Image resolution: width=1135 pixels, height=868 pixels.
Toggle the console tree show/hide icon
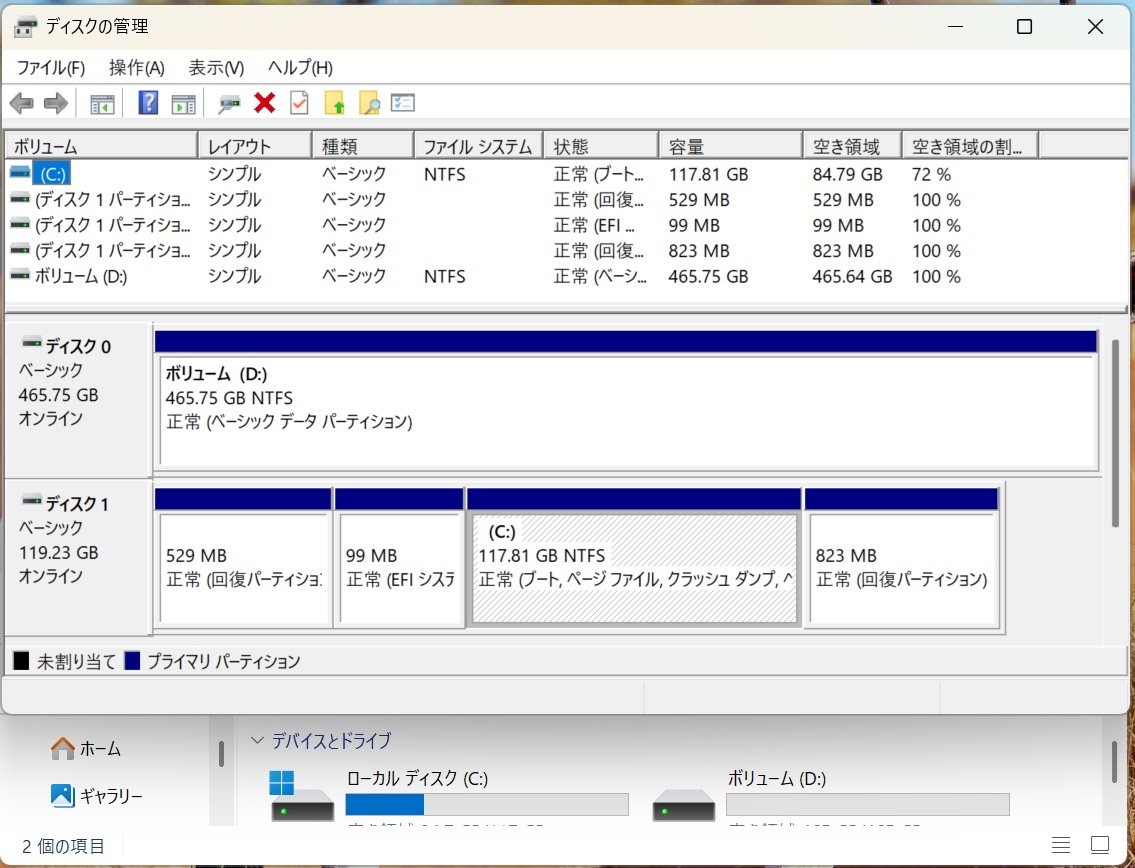102,104
